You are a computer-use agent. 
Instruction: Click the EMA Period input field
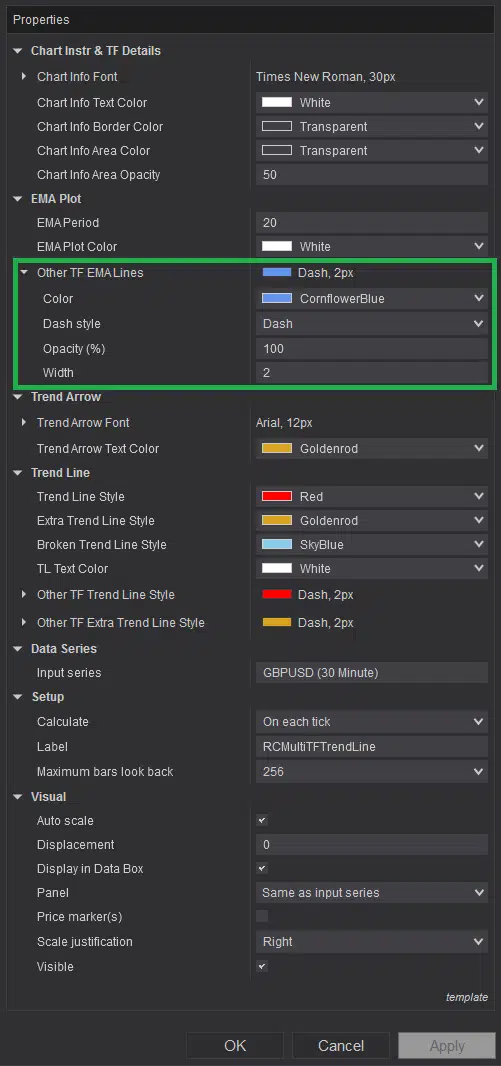372,222
